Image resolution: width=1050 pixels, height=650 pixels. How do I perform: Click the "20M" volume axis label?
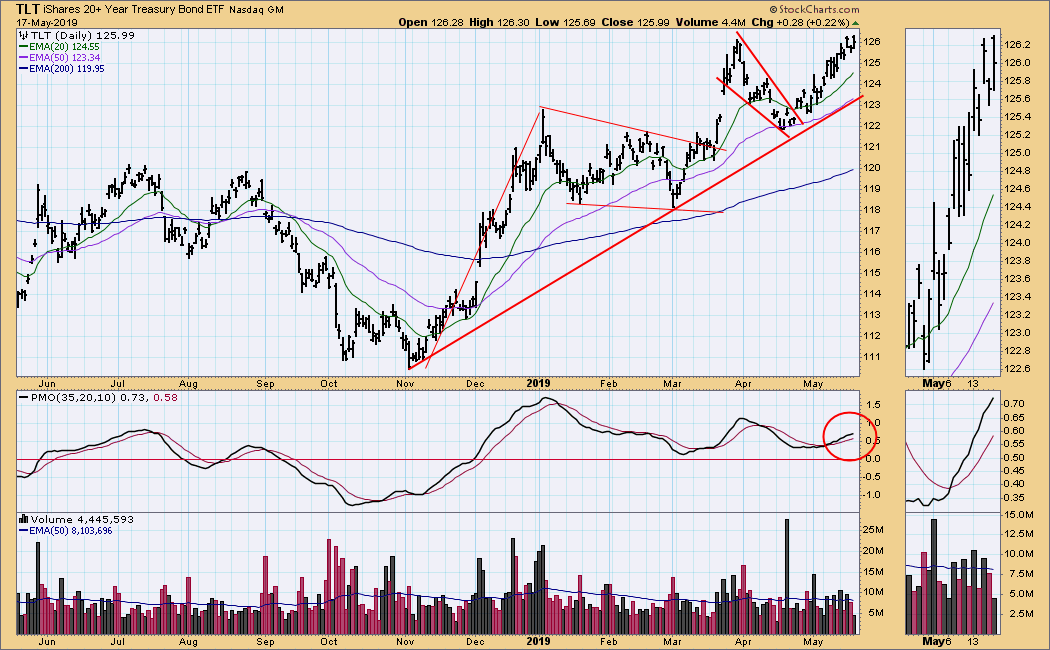[873, 550]
